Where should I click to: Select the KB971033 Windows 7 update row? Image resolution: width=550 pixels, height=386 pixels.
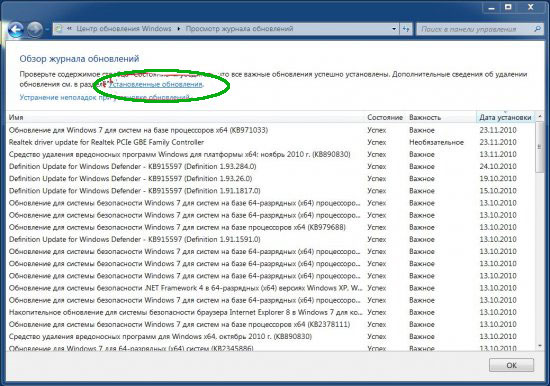click(x=271, y=130)
